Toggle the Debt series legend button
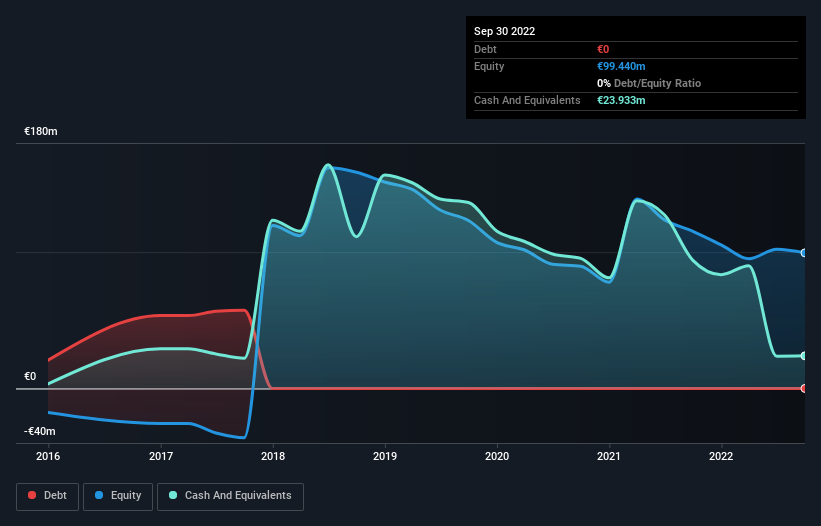This screenshot has height=526, width=821. click(47, 496)
